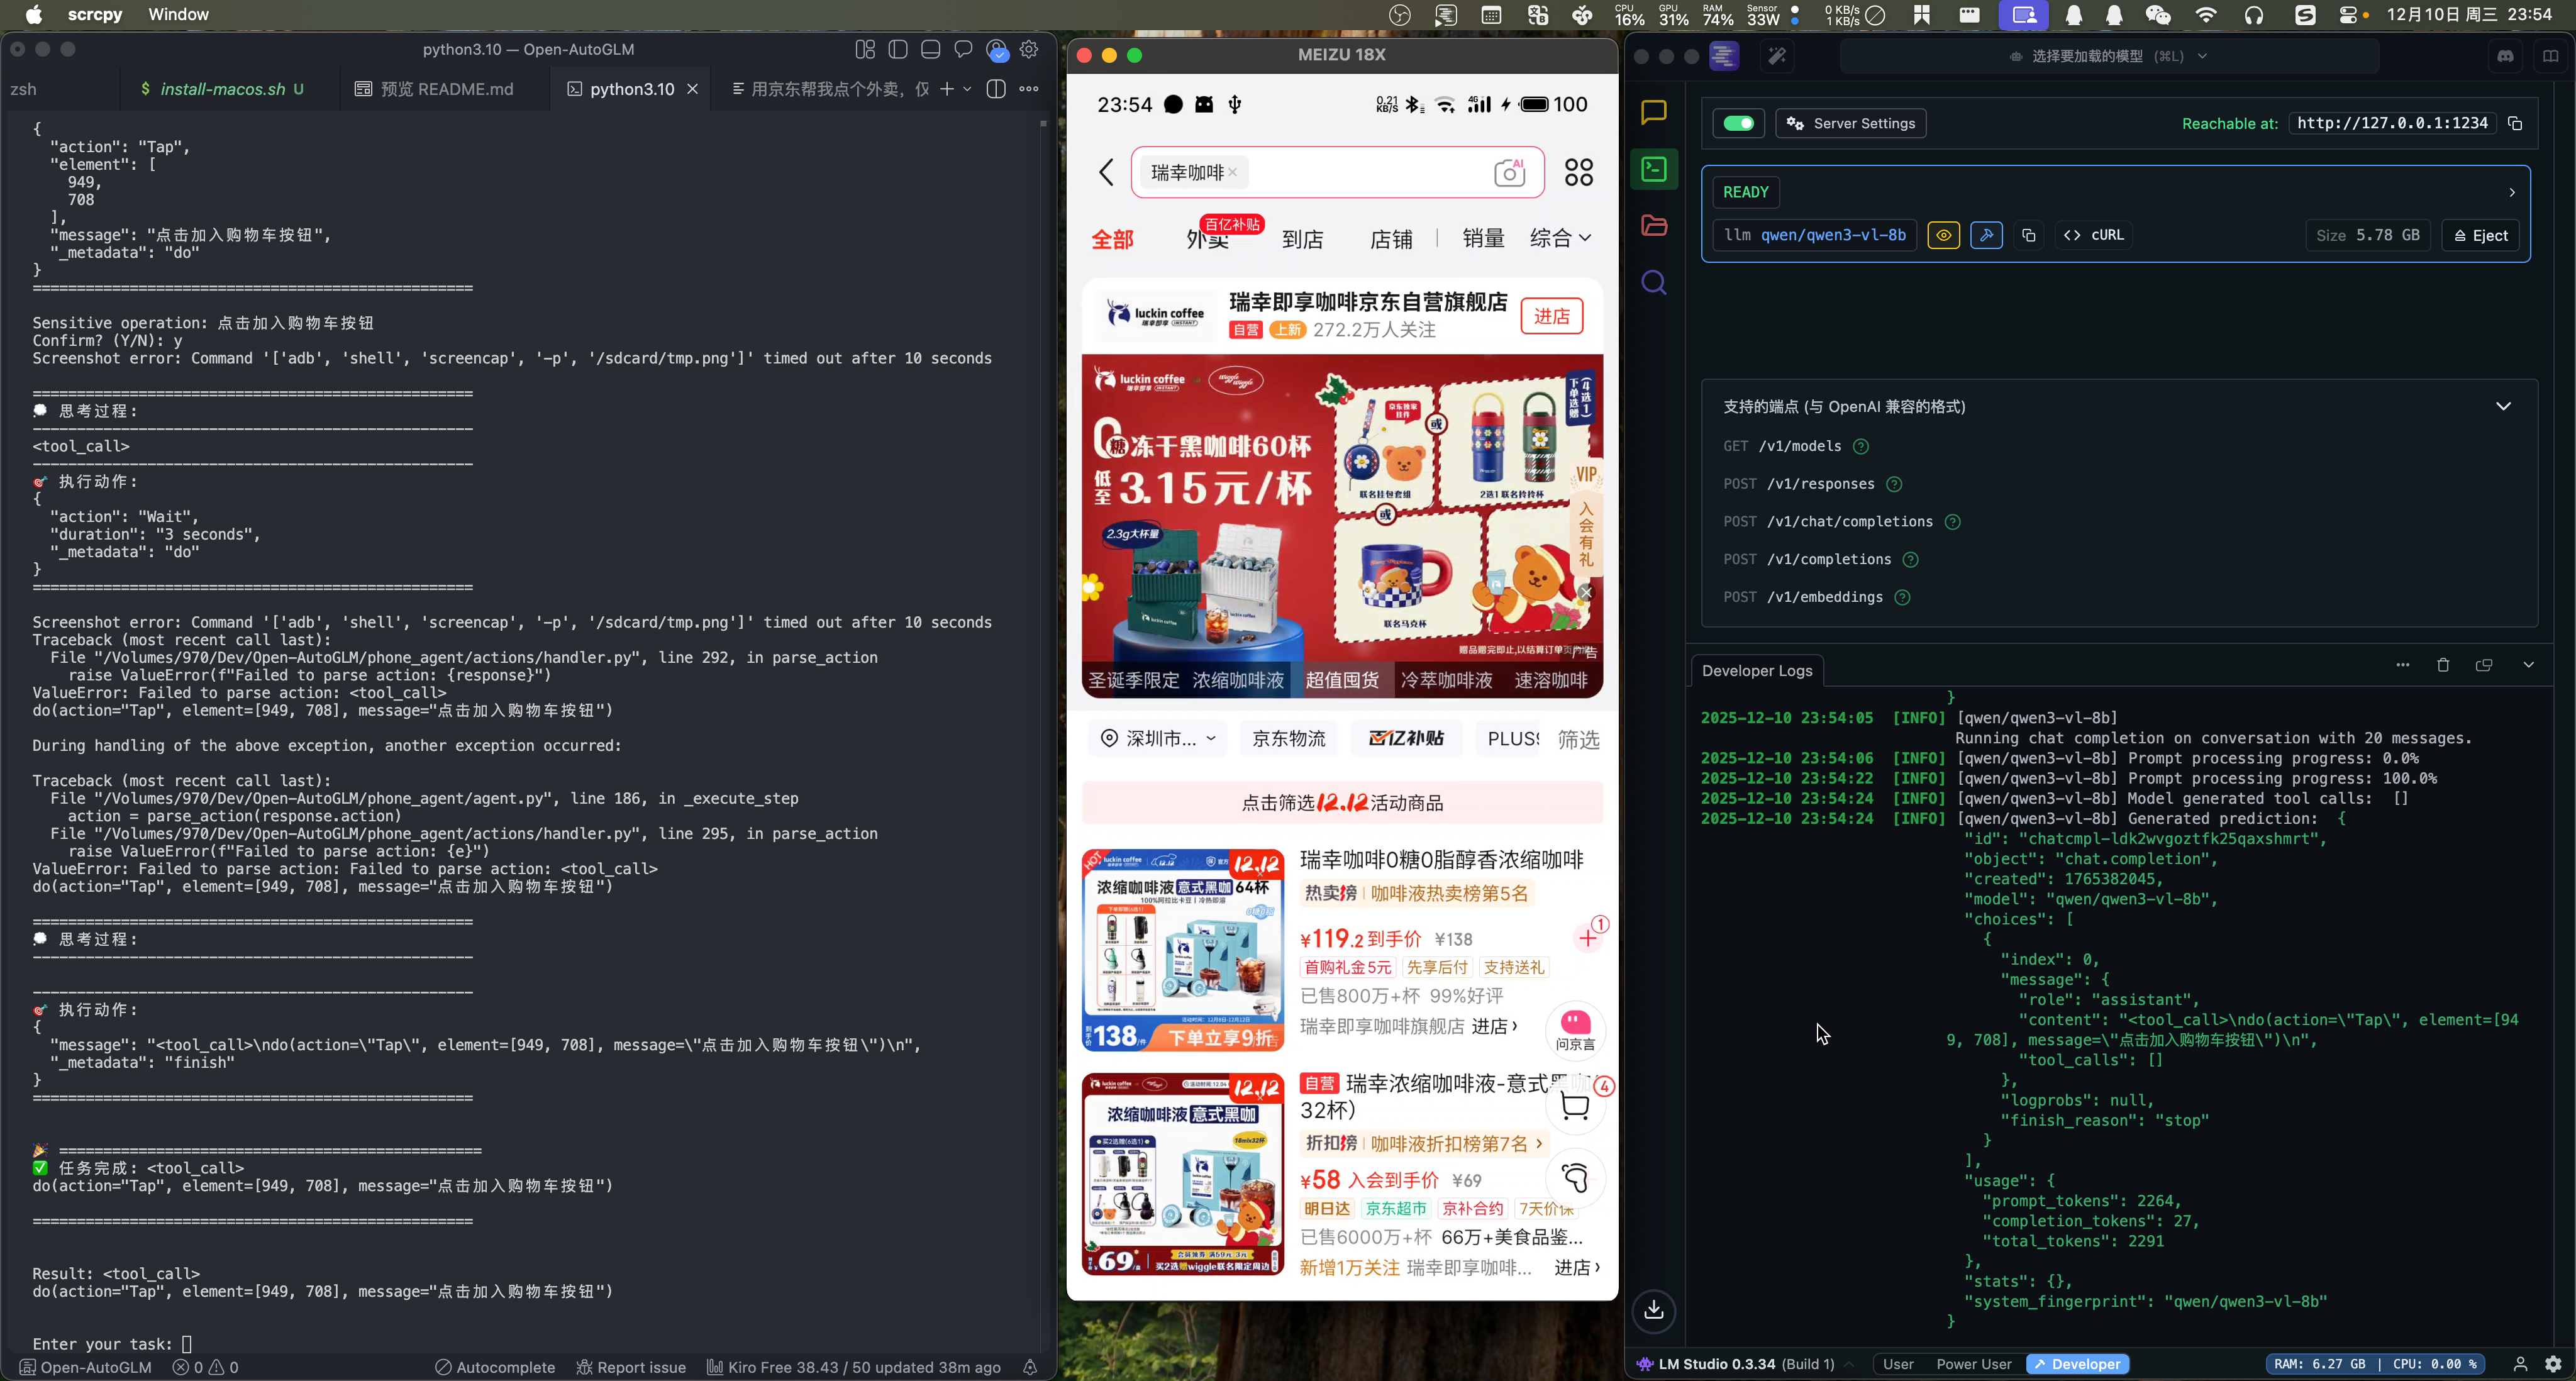Click the Discover search icon in sidebar

(1653, 283)
